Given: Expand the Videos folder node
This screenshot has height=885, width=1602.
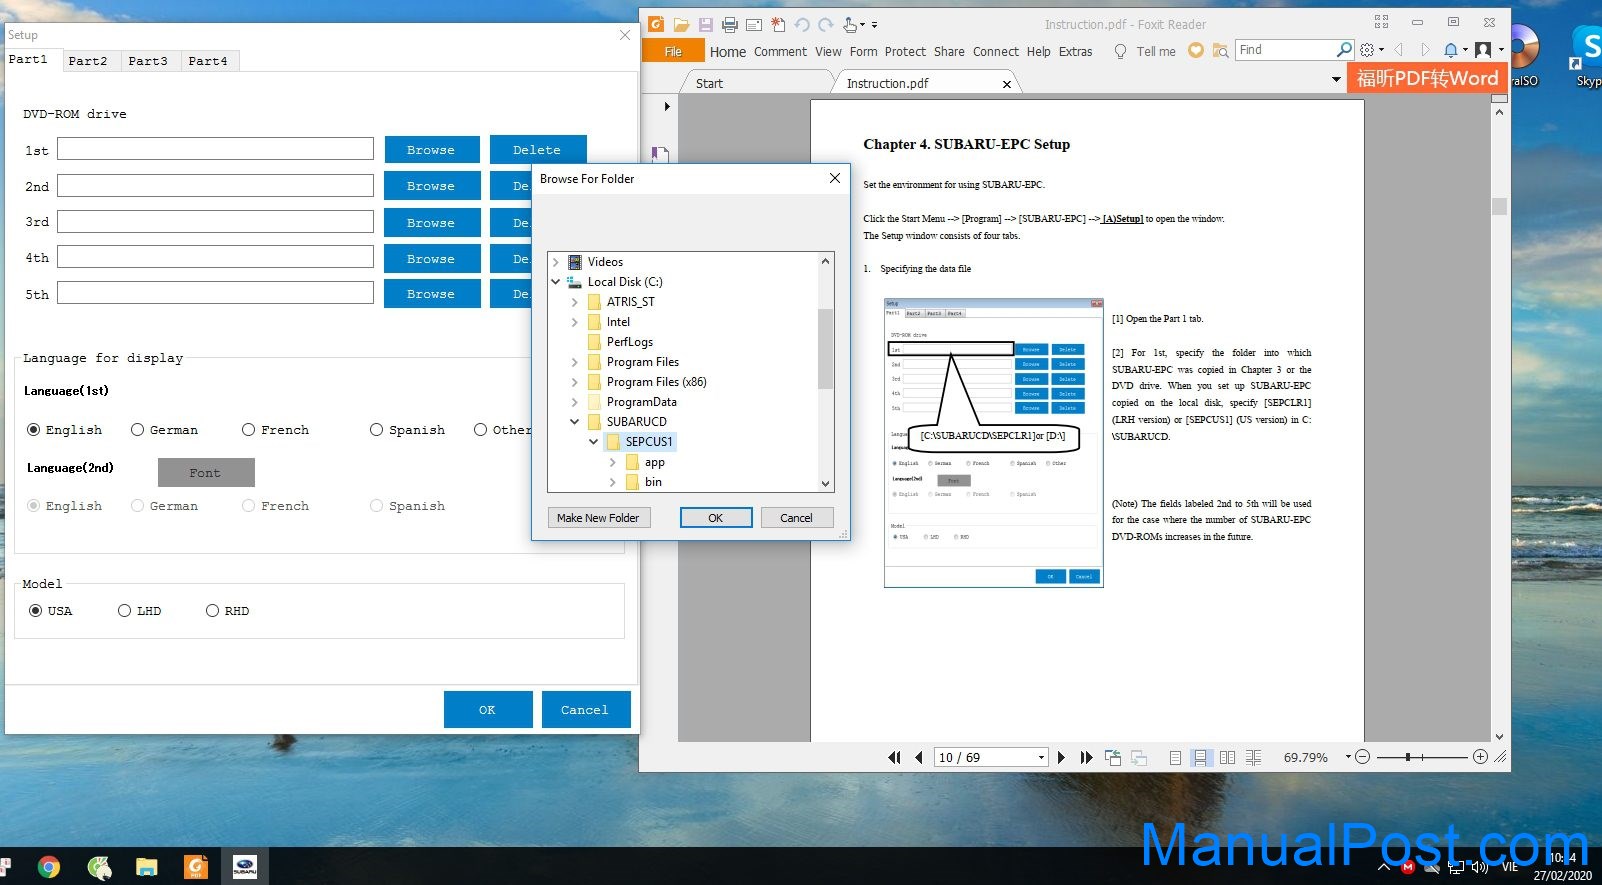Looking at the screenshot, I should click(x=556, y=262).
